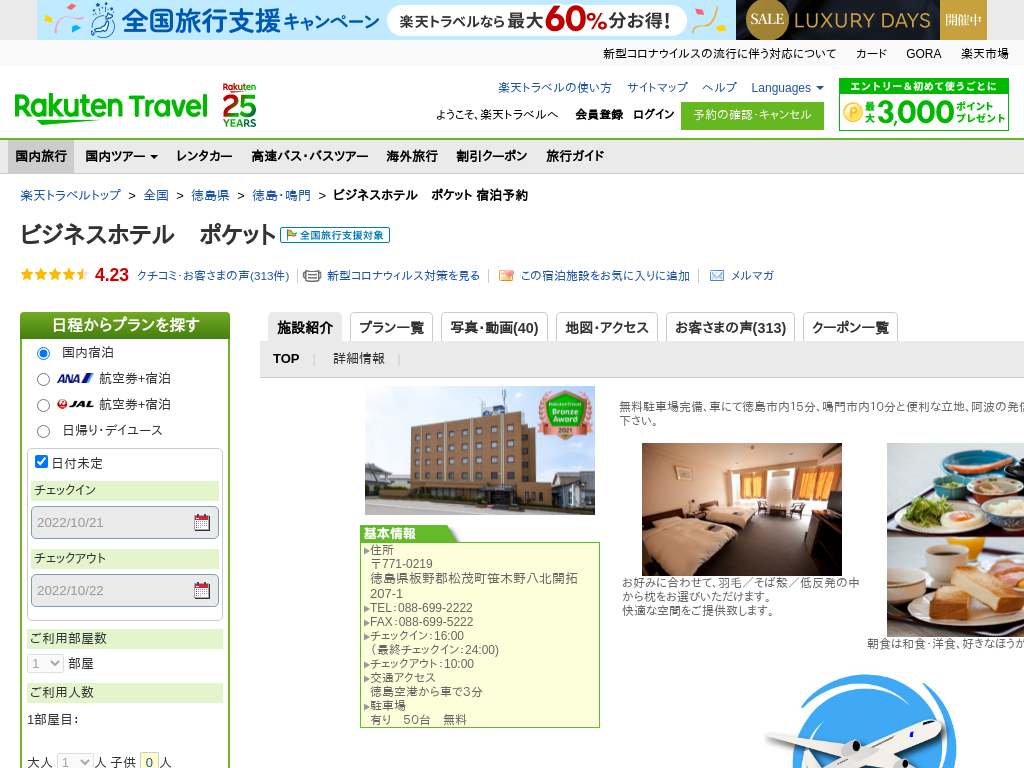The width and height of the screenshot is (1024, 768).
Task: Open the カード link in top bar
Action: (871, 54)
